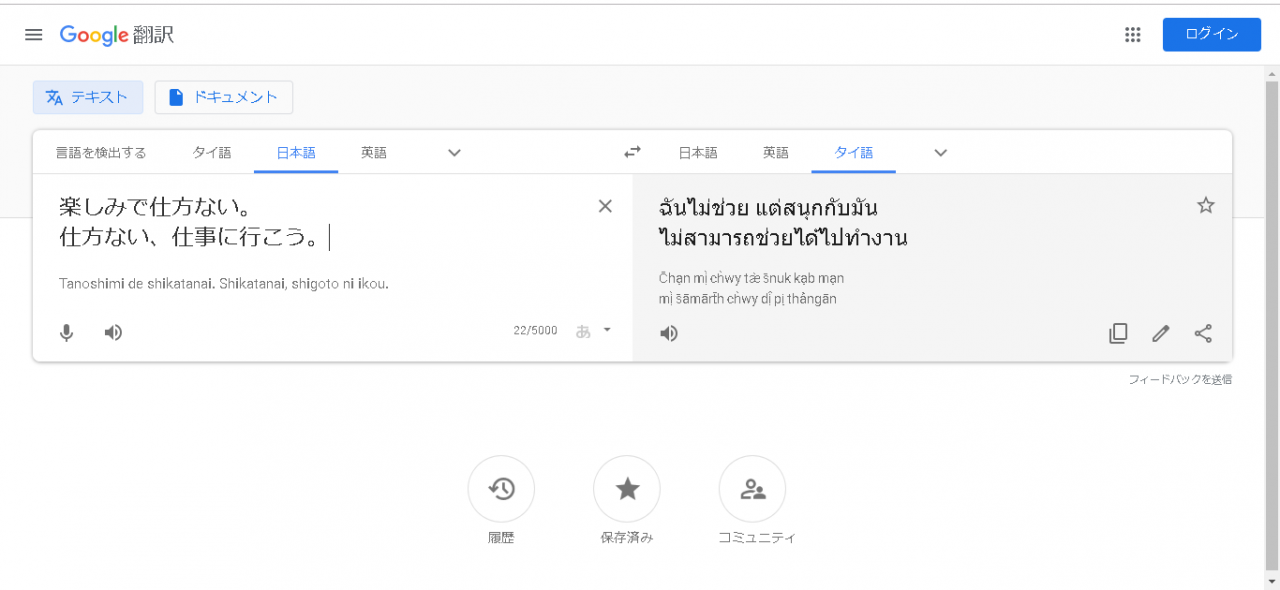The height and width of the screenshot is (590, 1280).
Task: Expand the source language list chevron
Action: (454, 153)
